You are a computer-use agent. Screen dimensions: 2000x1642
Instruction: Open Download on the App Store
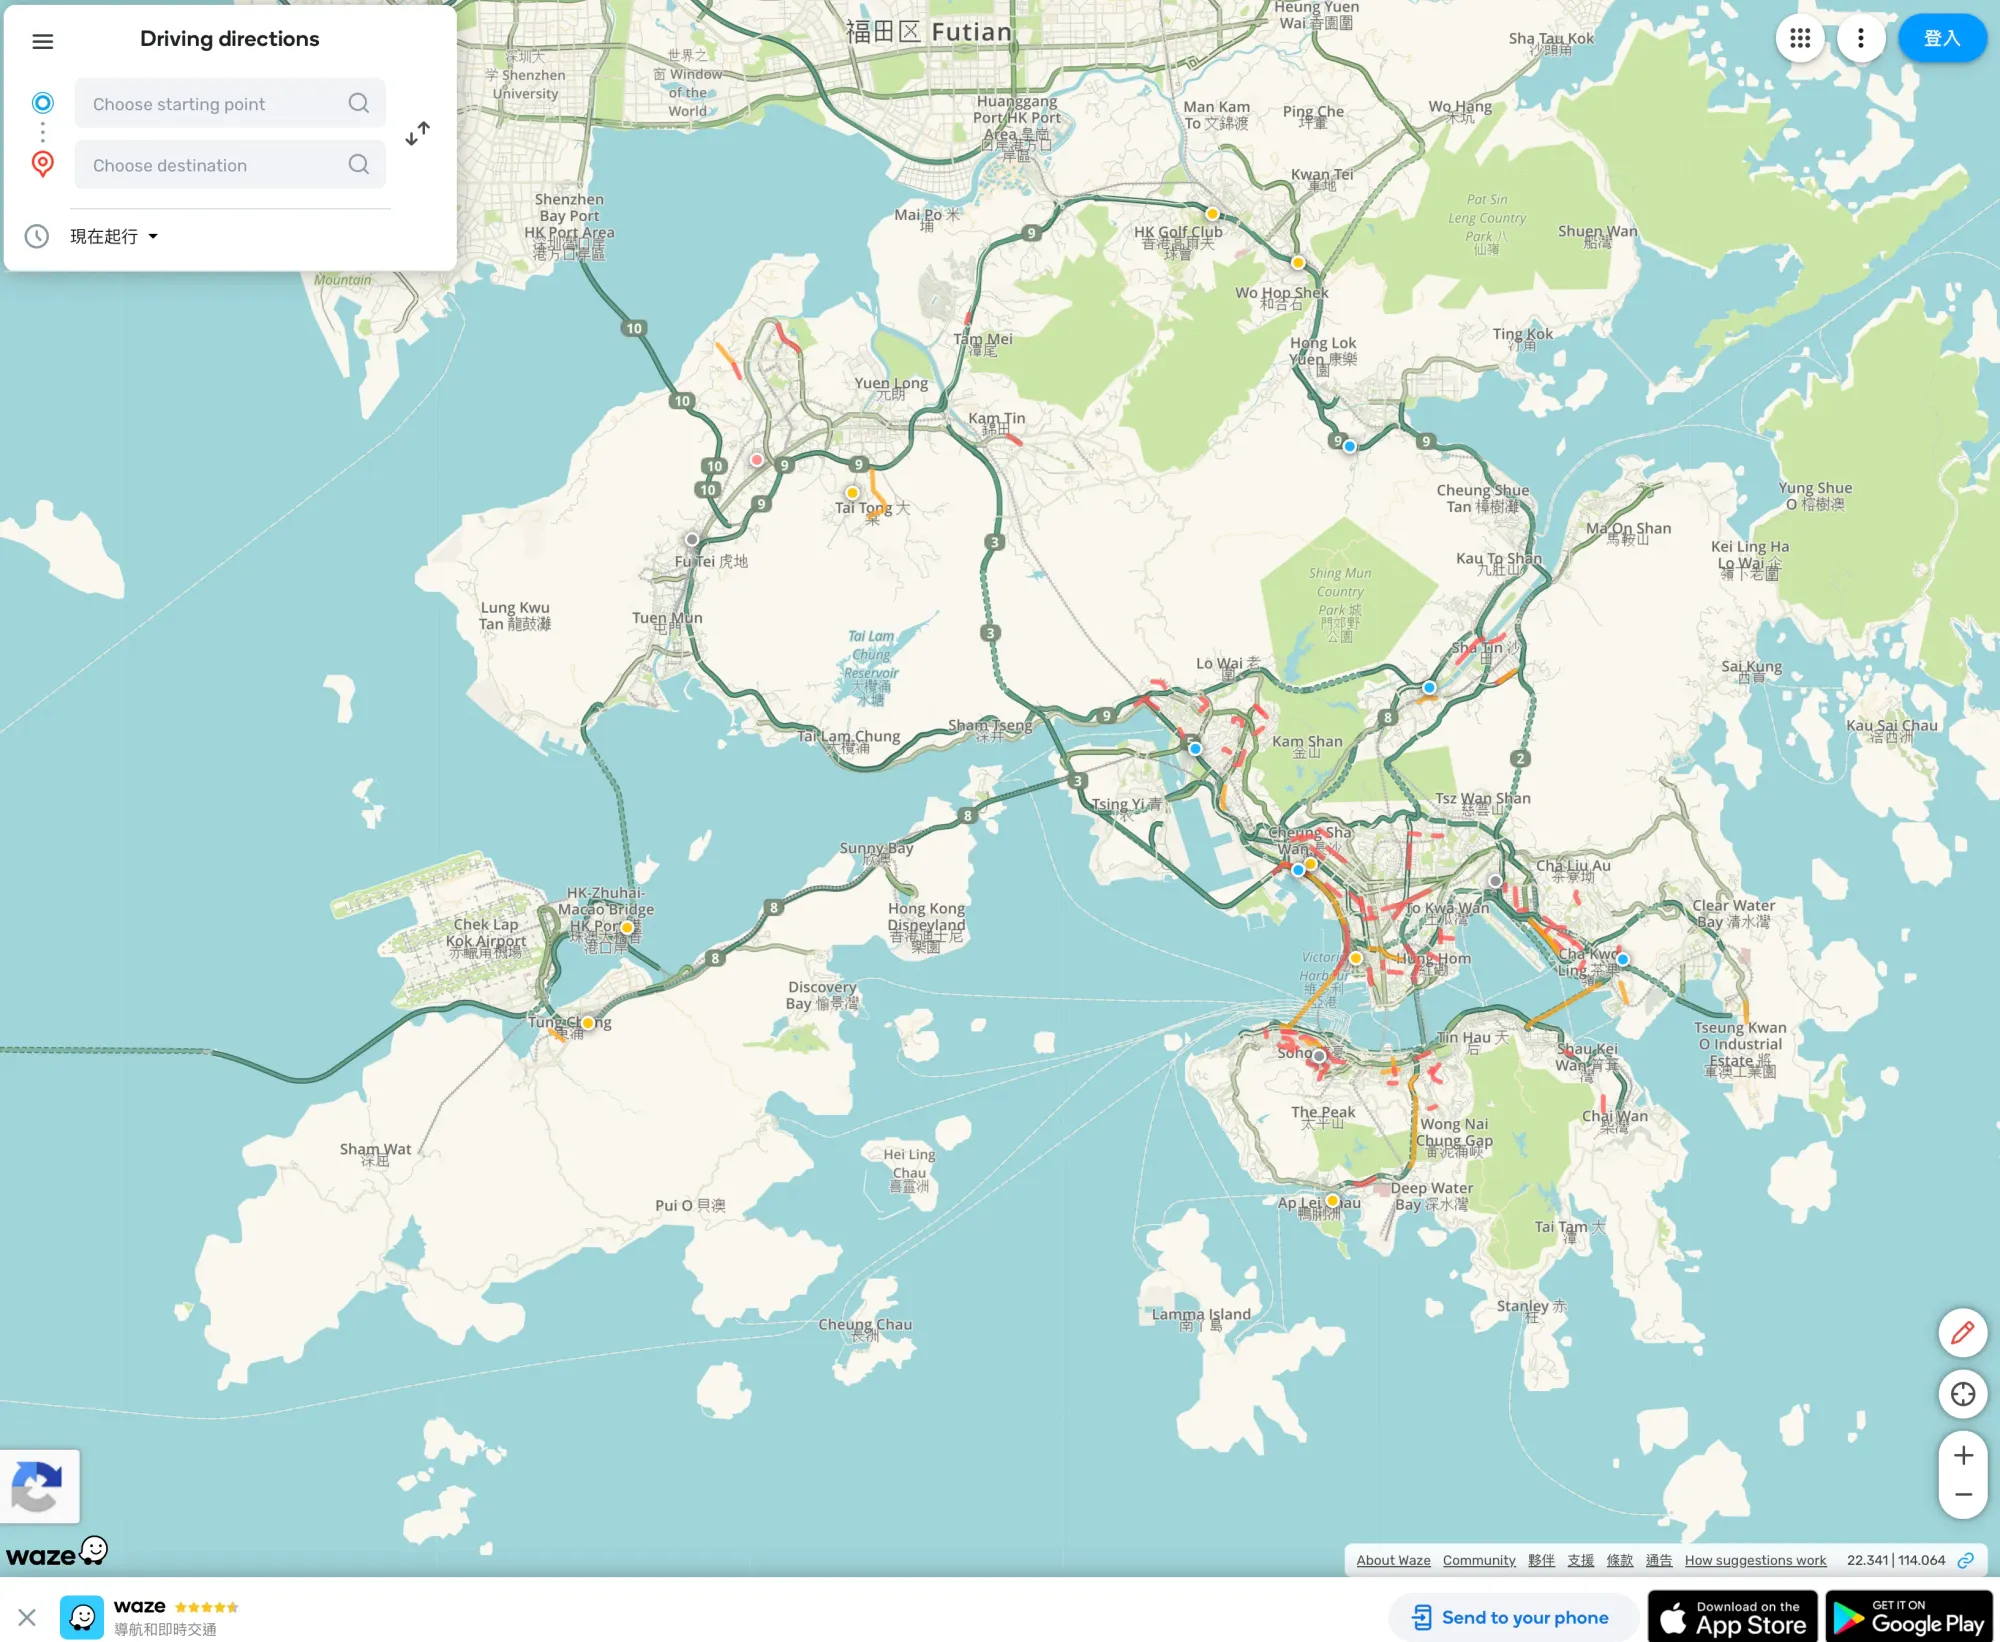[1733, 1617]
